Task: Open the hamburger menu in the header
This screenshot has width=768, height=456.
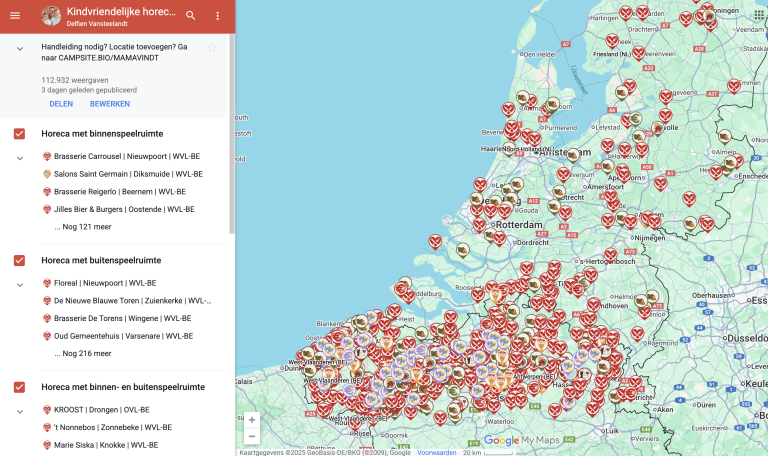Action: (15, 16)
